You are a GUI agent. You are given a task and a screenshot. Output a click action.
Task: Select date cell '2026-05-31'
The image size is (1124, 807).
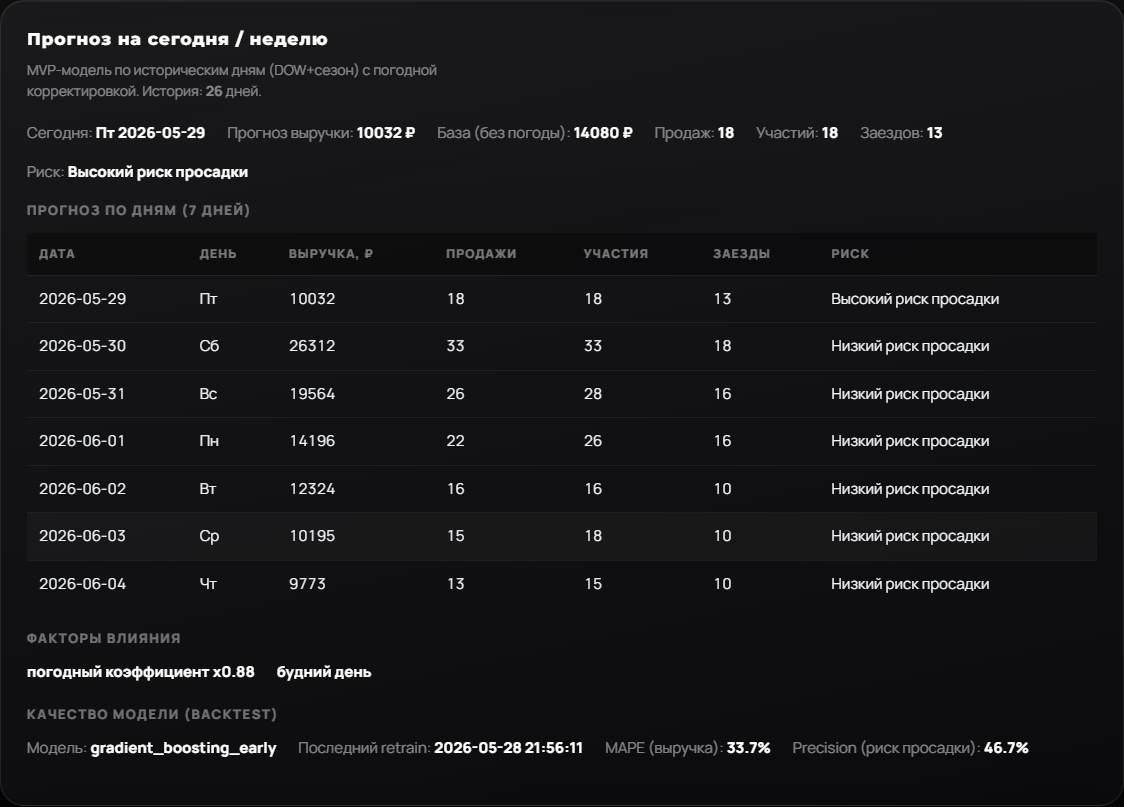click(82, 394)
